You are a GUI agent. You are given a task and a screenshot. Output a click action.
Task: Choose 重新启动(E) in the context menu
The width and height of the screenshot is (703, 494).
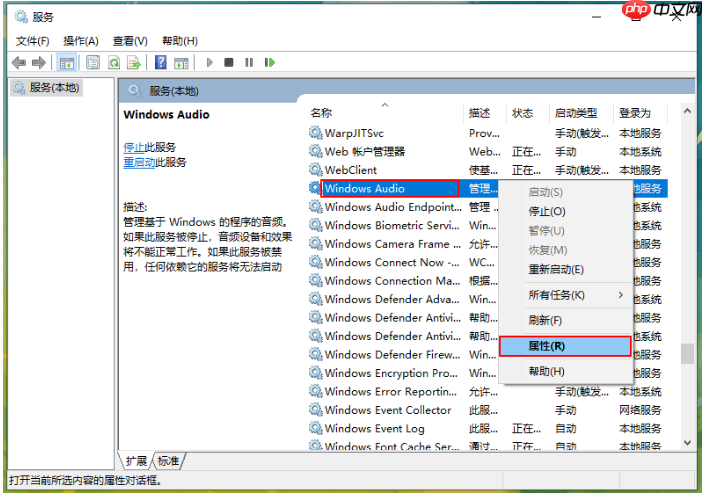[x=565, y=269]
